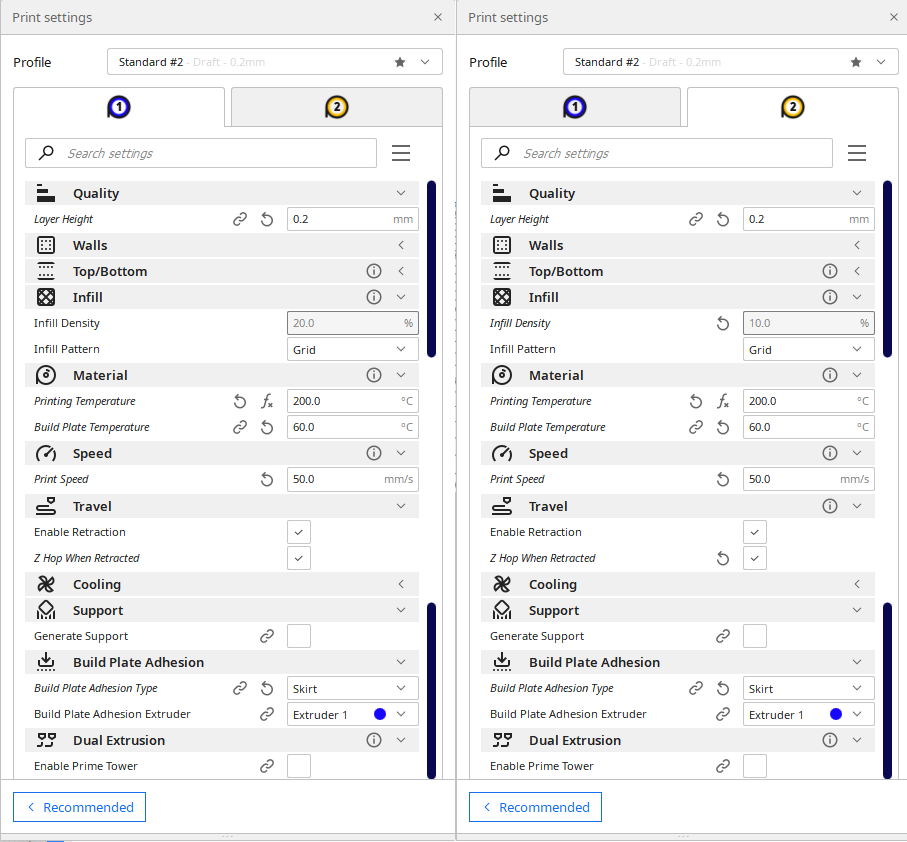Click info icon on right Travel section
Screen dimensions: 907x842
click(x=829, y=506)
